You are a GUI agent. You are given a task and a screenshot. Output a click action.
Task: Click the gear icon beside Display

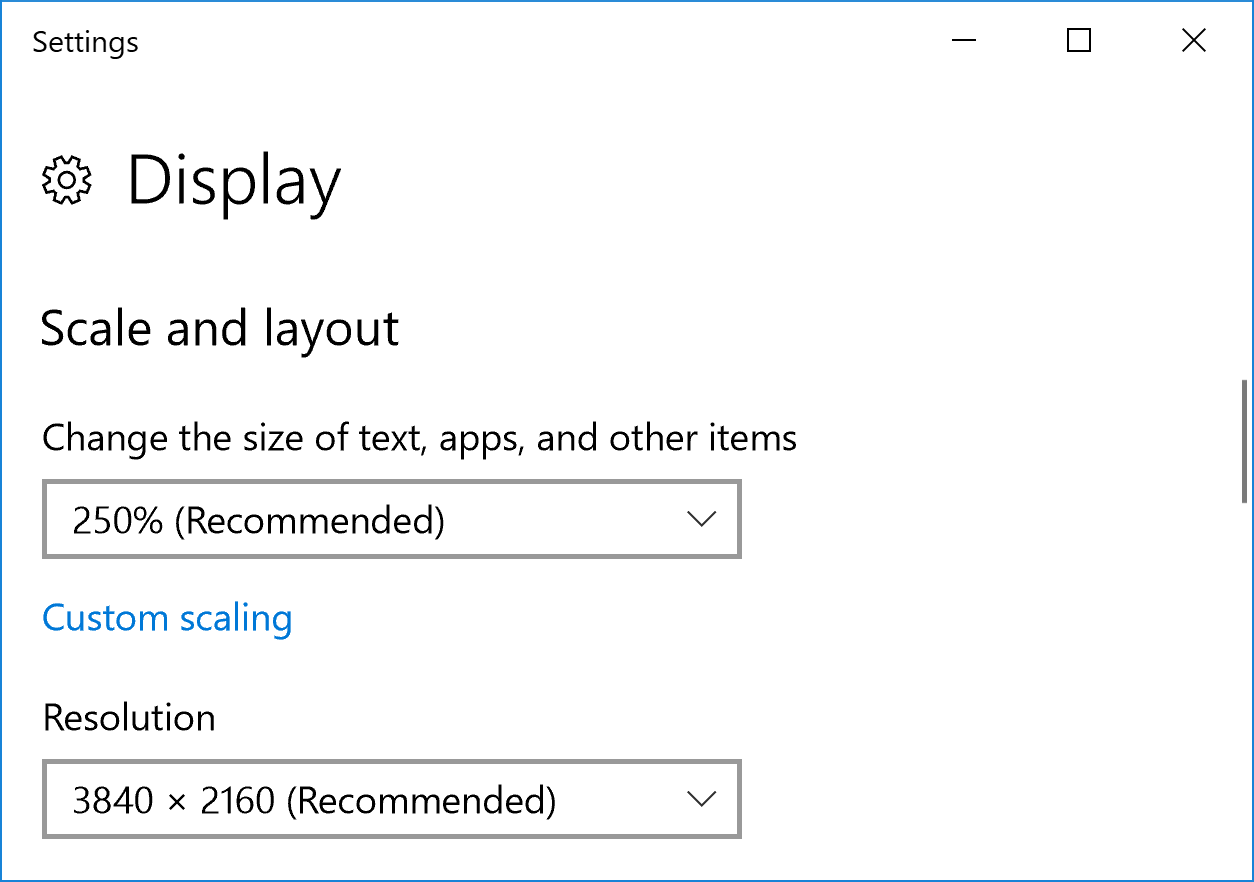click(66, 181)
